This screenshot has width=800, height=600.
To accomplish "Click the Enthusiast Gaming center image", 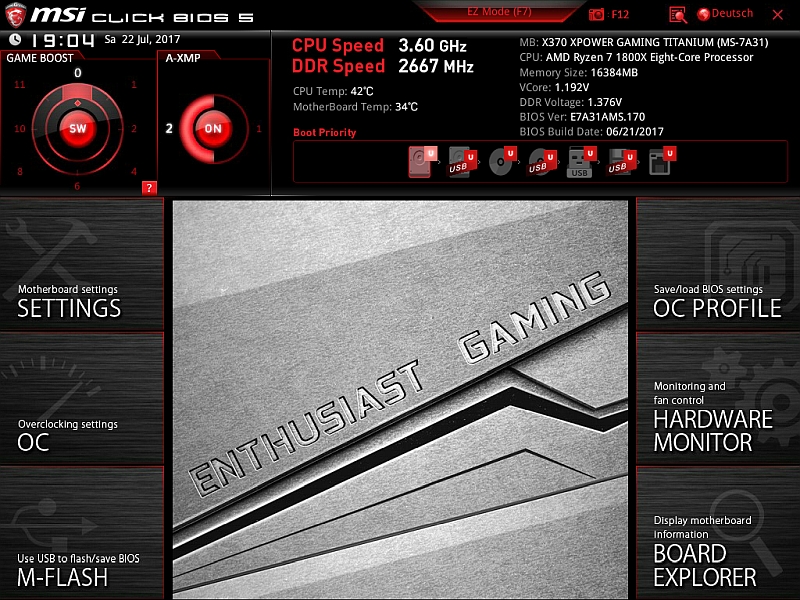I will 401,399.
